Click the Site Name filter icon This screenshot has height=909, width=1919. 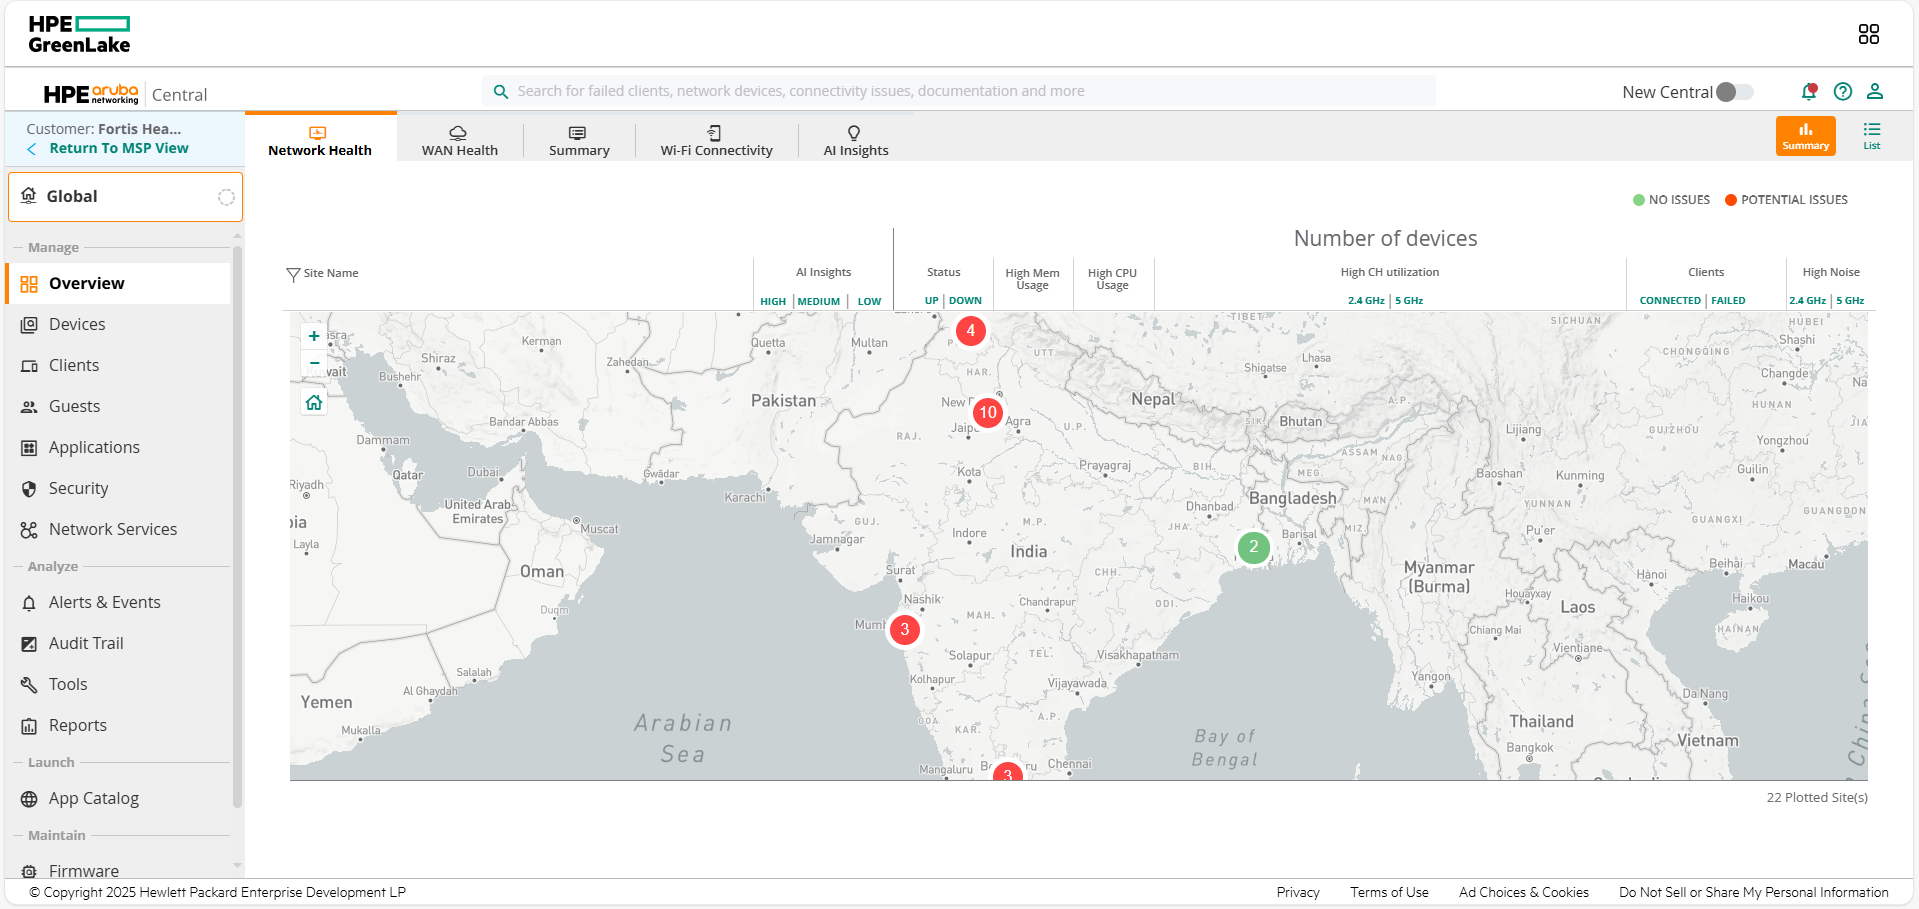point(293,274)
